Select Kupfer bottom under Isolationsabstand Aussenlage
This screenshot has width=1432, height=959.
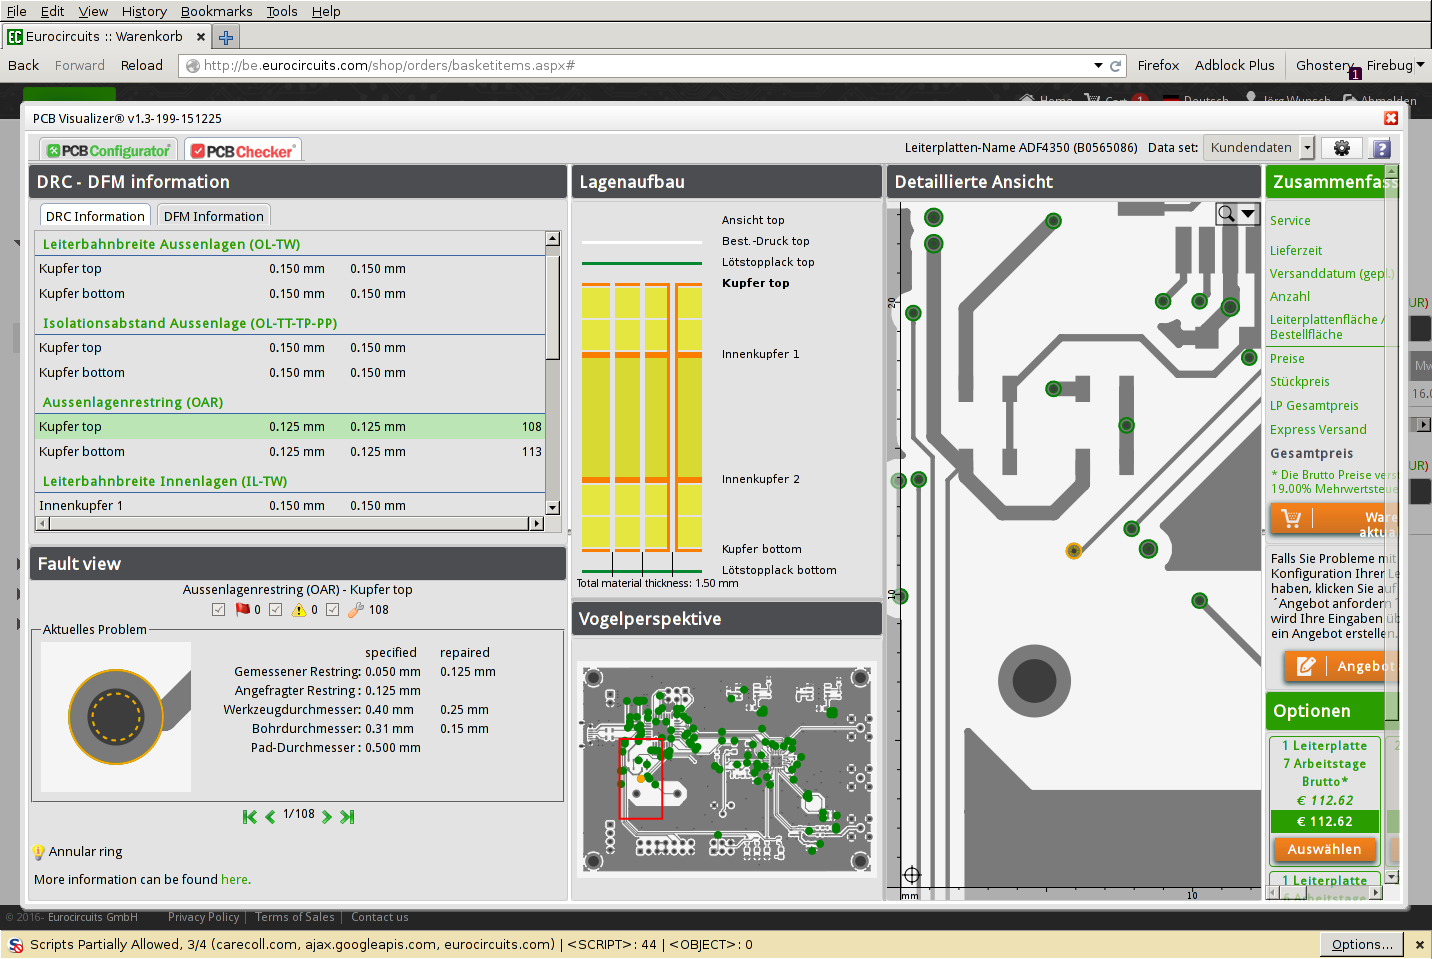click(x=290, y=372)
